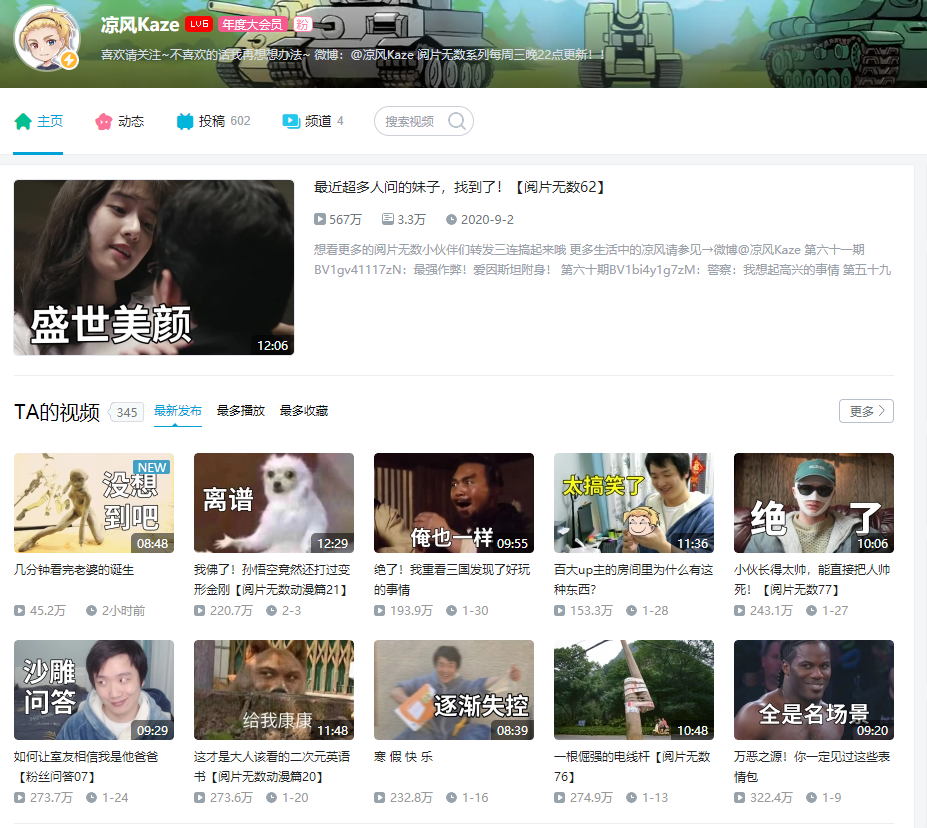Click the play icon beside 322.4万
The width and height of the screenshot is (927, 828).
coord(740,797)
